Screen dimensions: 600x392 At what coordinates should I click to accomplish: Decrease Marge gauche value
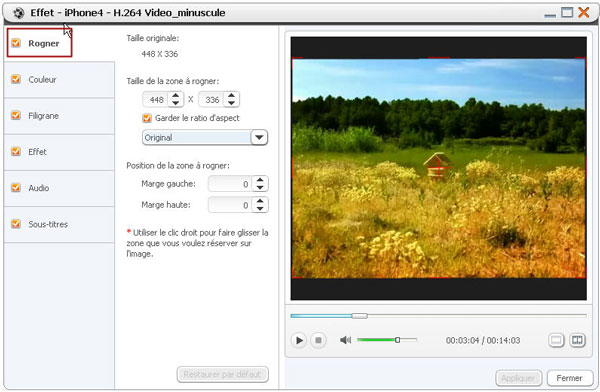[260, 188]
